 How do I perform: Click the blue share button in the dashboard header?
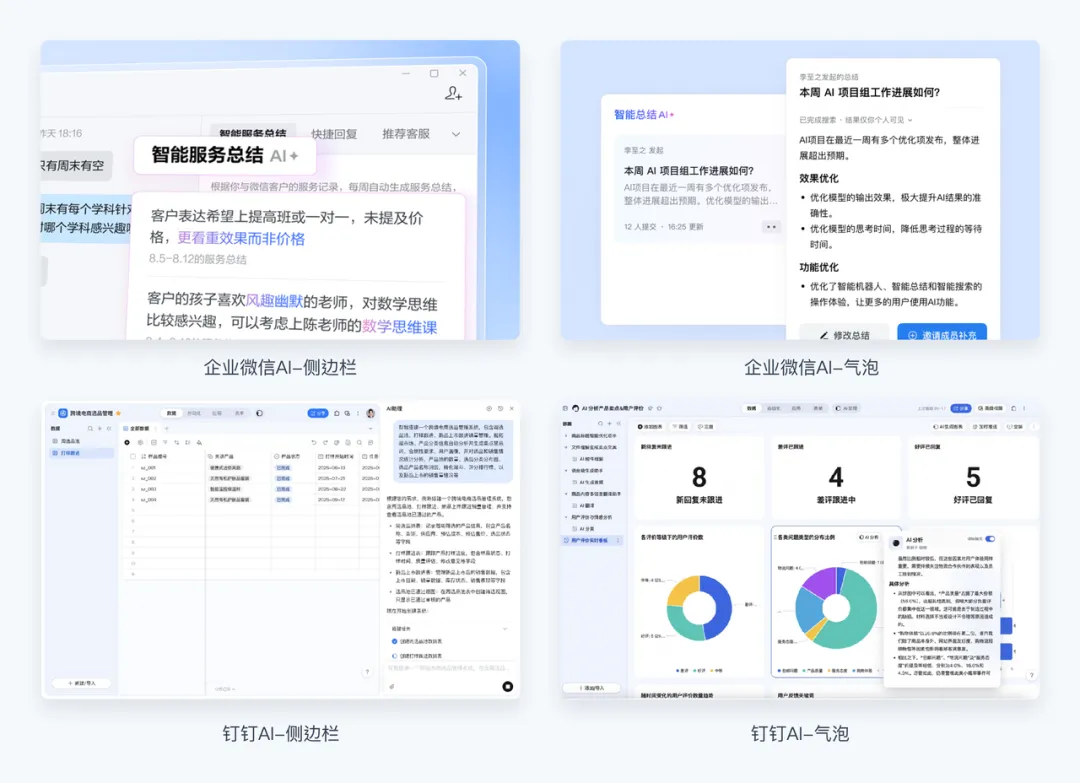[961, 408]
